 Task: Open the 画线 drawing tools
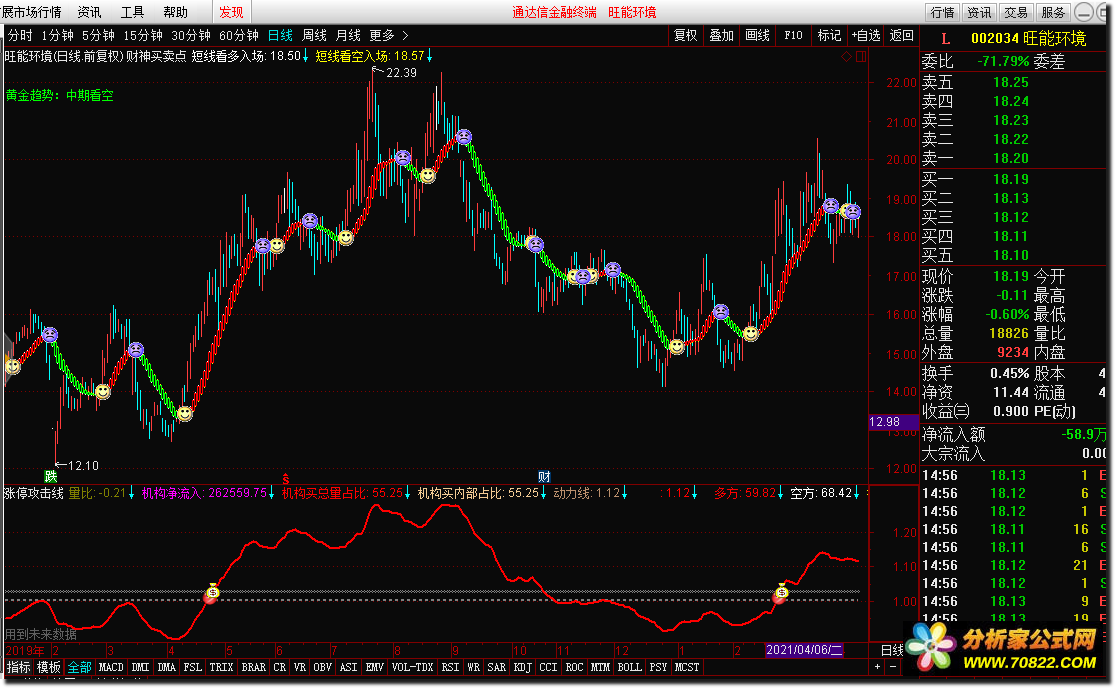pyautogui.click(x=757, y=35)
